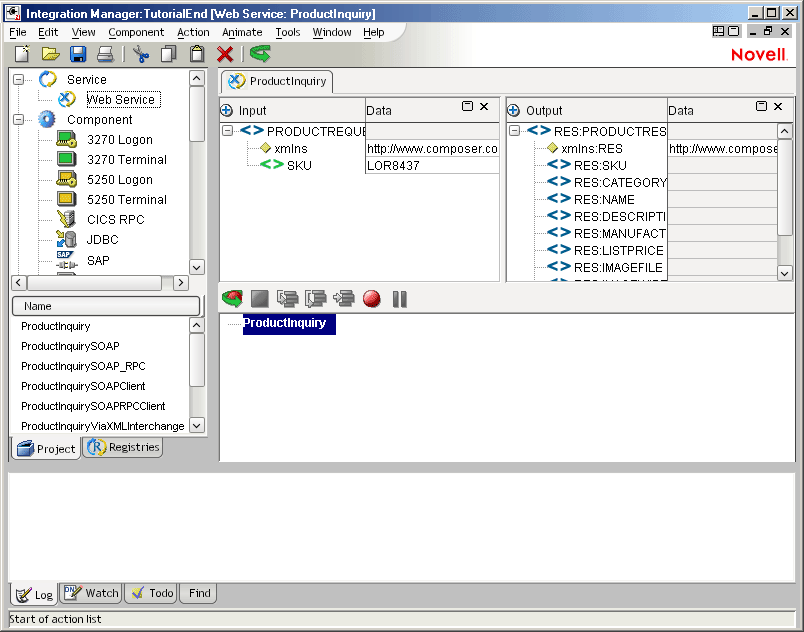This screenshot has height=632, width=804.
Task: Collapse the PRODUCTREQUEST input node
Action: tap(227, 131)
